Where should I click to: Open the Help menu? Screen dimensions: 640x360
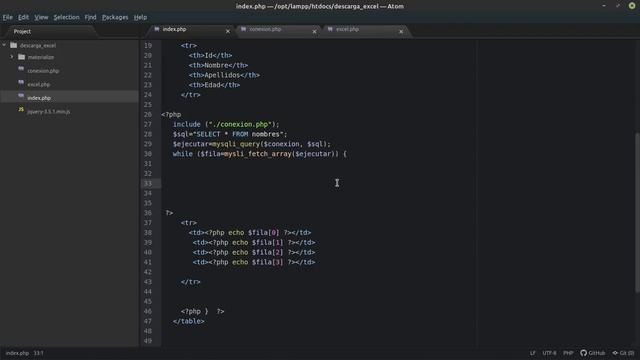pyautogui.click(x=140, y=17)
